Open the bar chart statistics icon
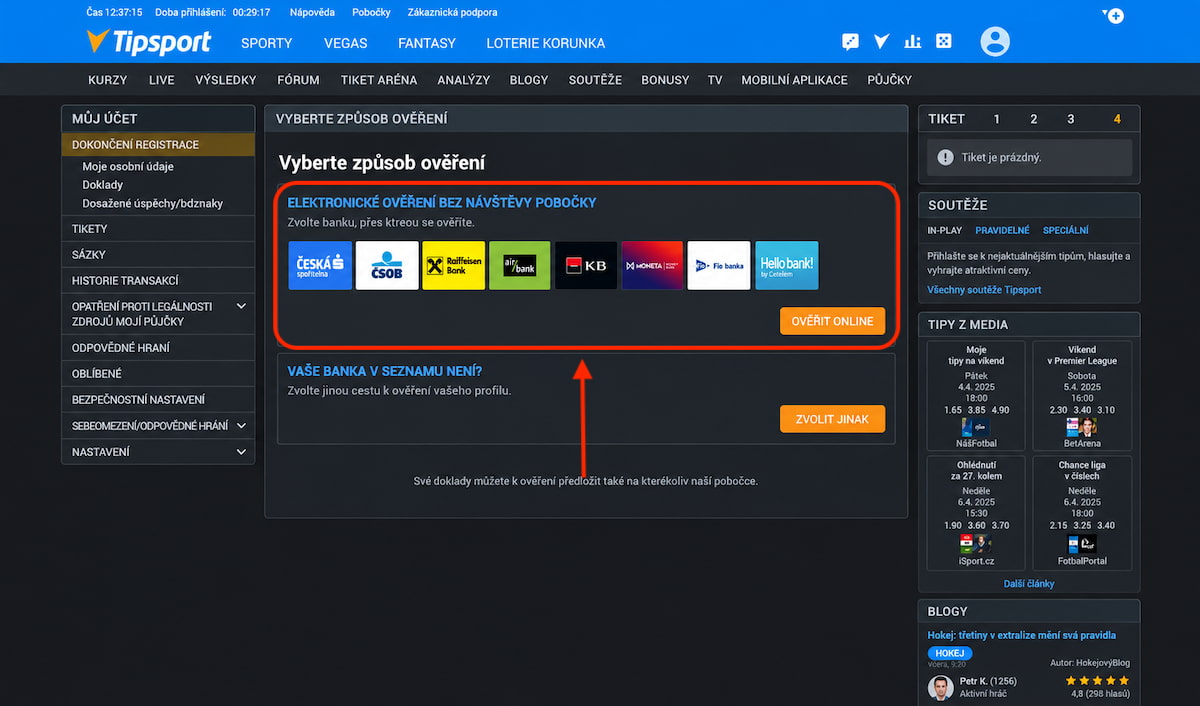Screen dimensions: 1200x706 click(912, 42)
